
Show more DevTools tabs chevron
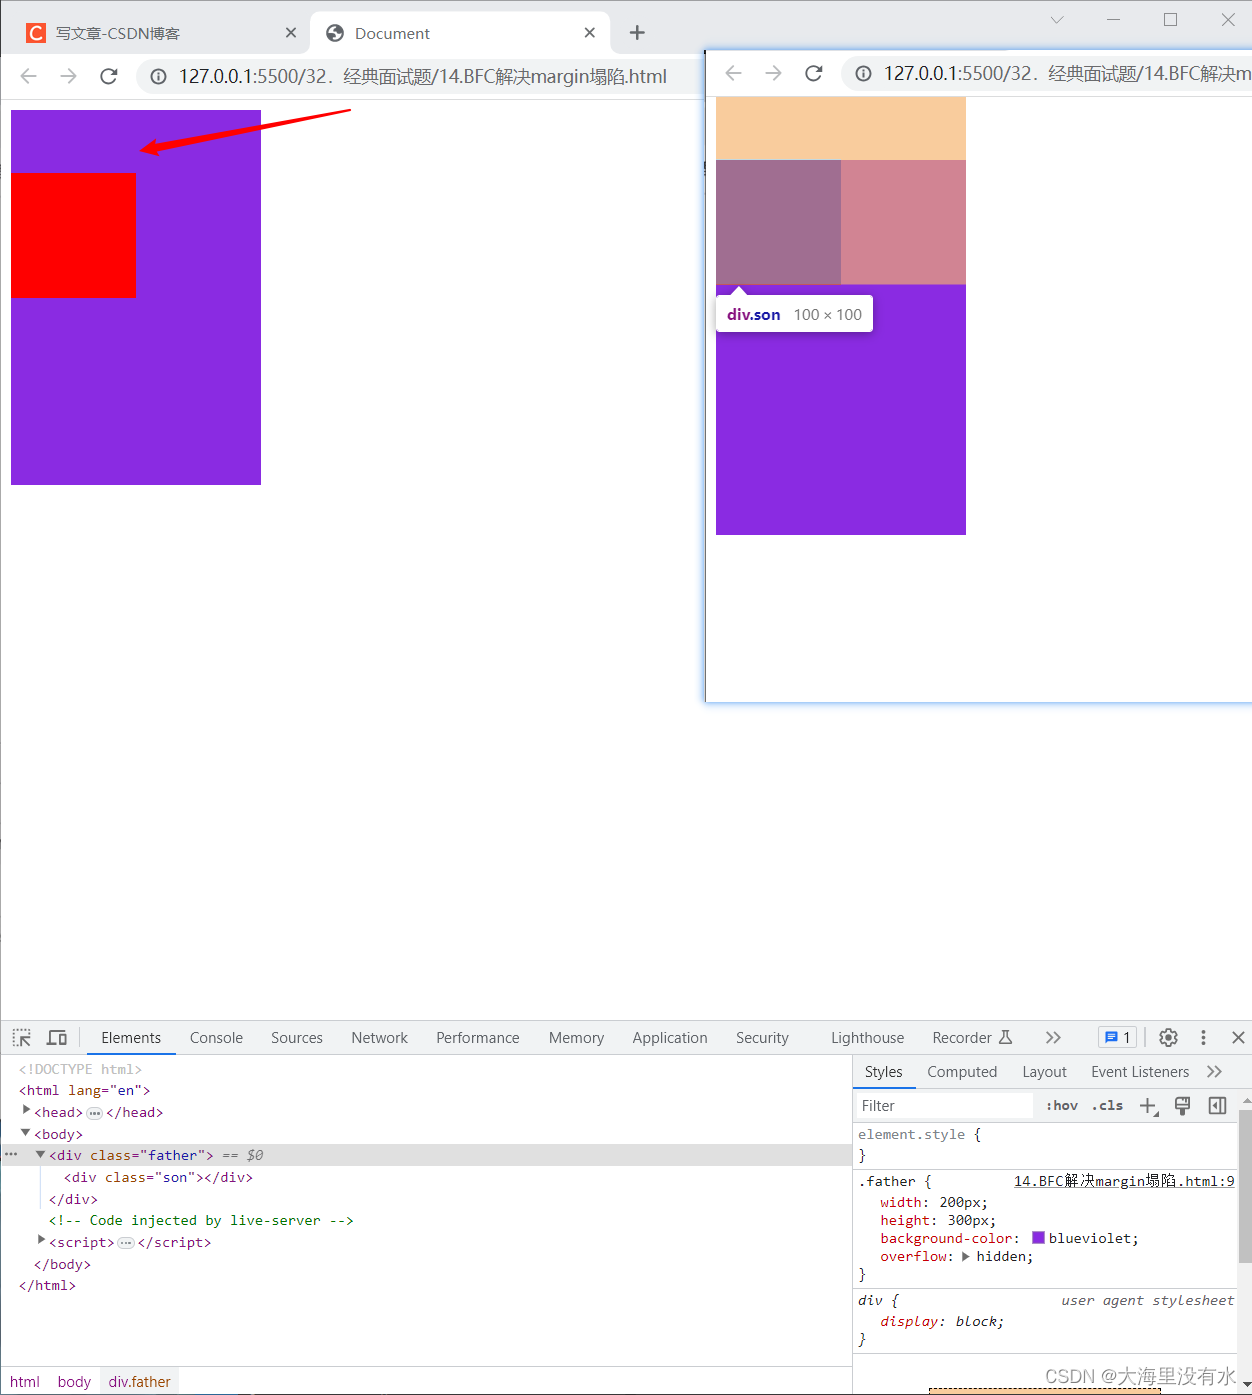(x=1053, y=1038)
